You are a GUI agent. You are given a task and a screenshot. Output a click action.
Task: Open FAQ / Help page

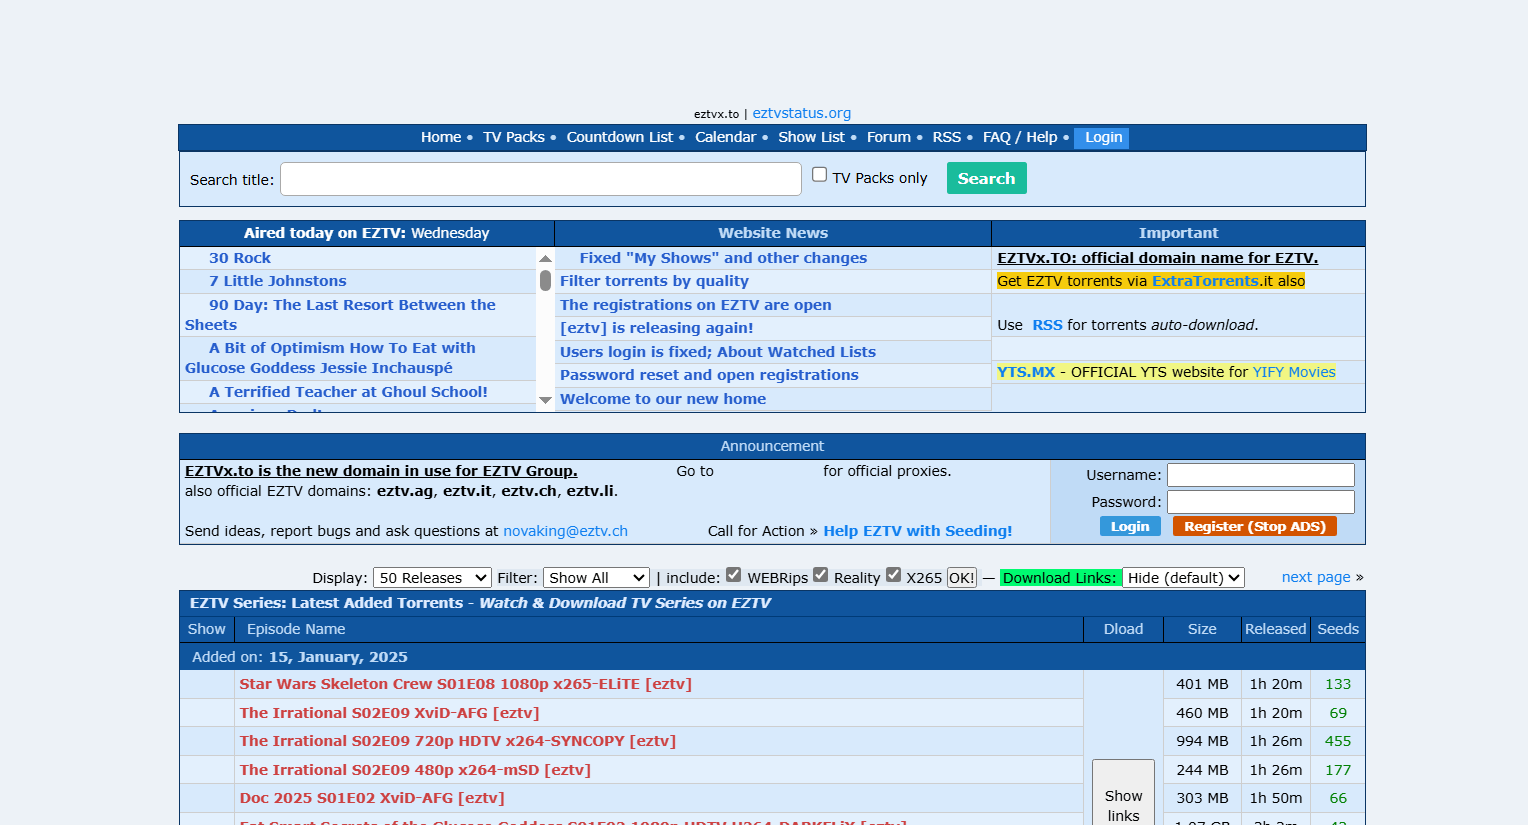[1020, 137]
